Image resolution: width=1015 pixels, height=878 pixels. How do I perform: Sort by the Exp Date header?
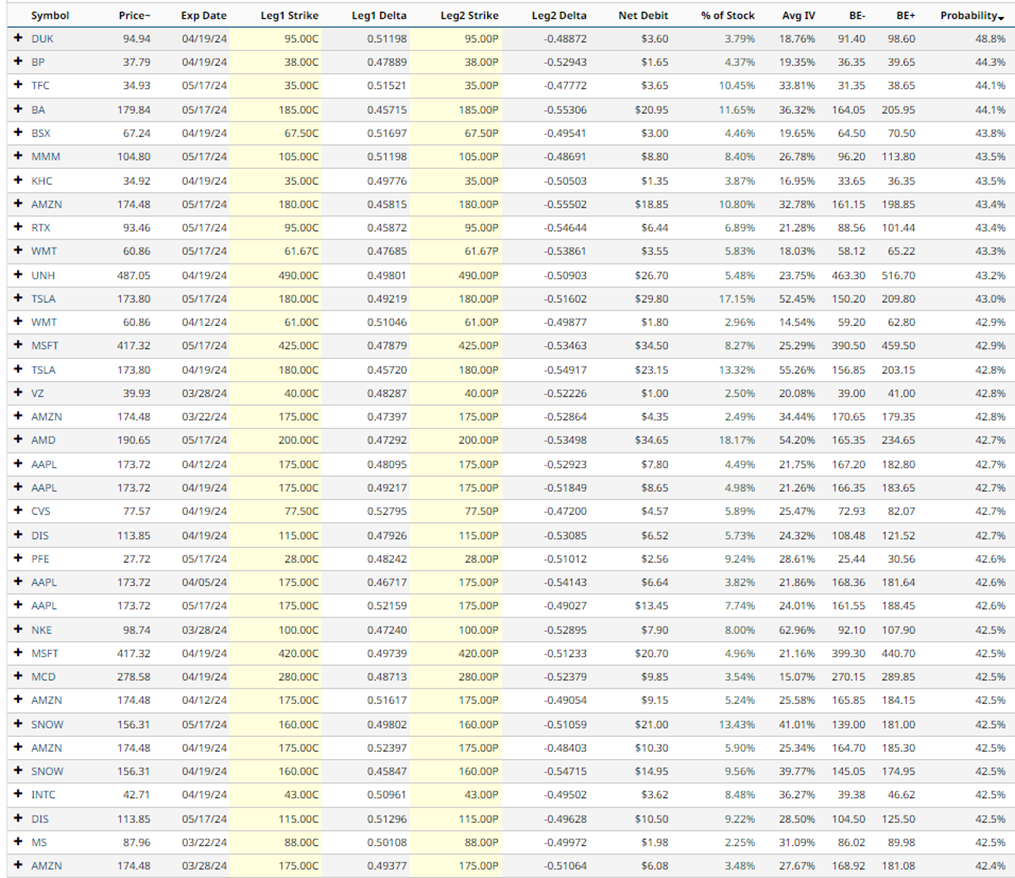pos(204,16)
